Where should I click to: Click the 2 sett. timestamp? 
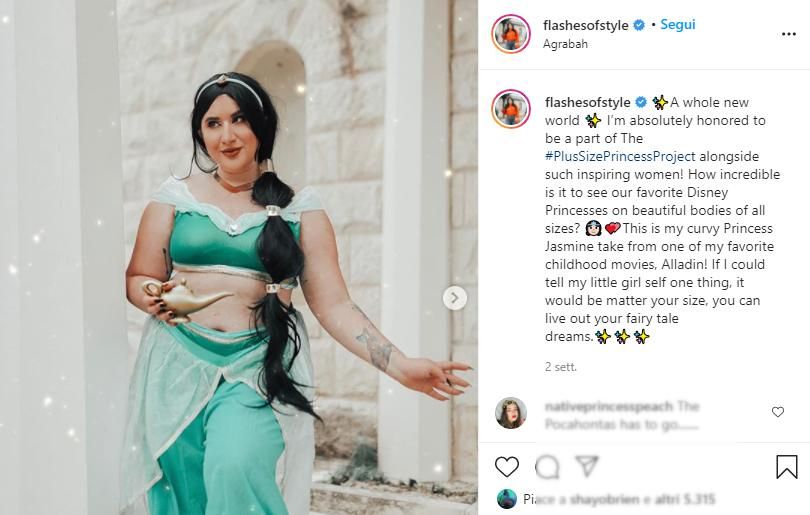[560, 367]
